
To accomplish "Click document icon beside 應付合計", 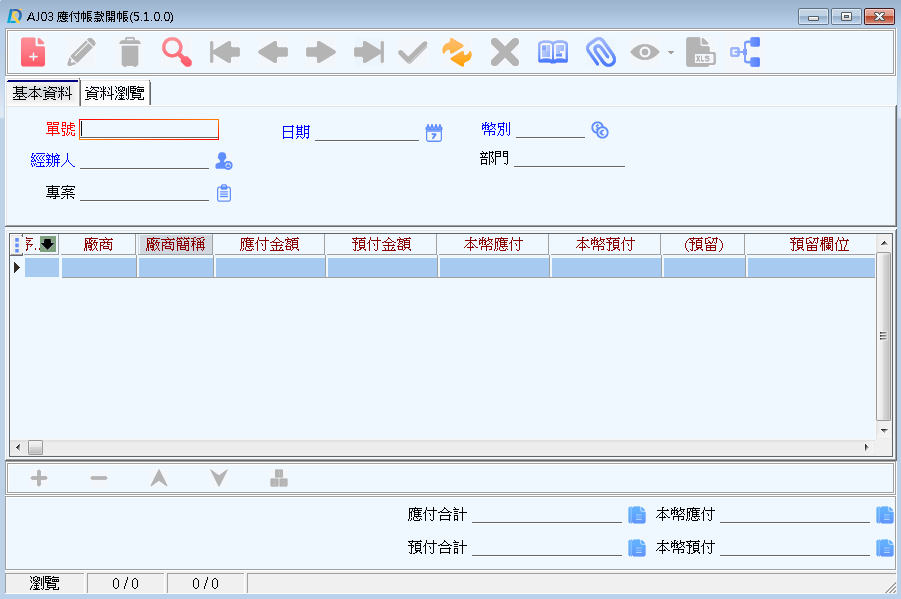I will tap(637, 514).
